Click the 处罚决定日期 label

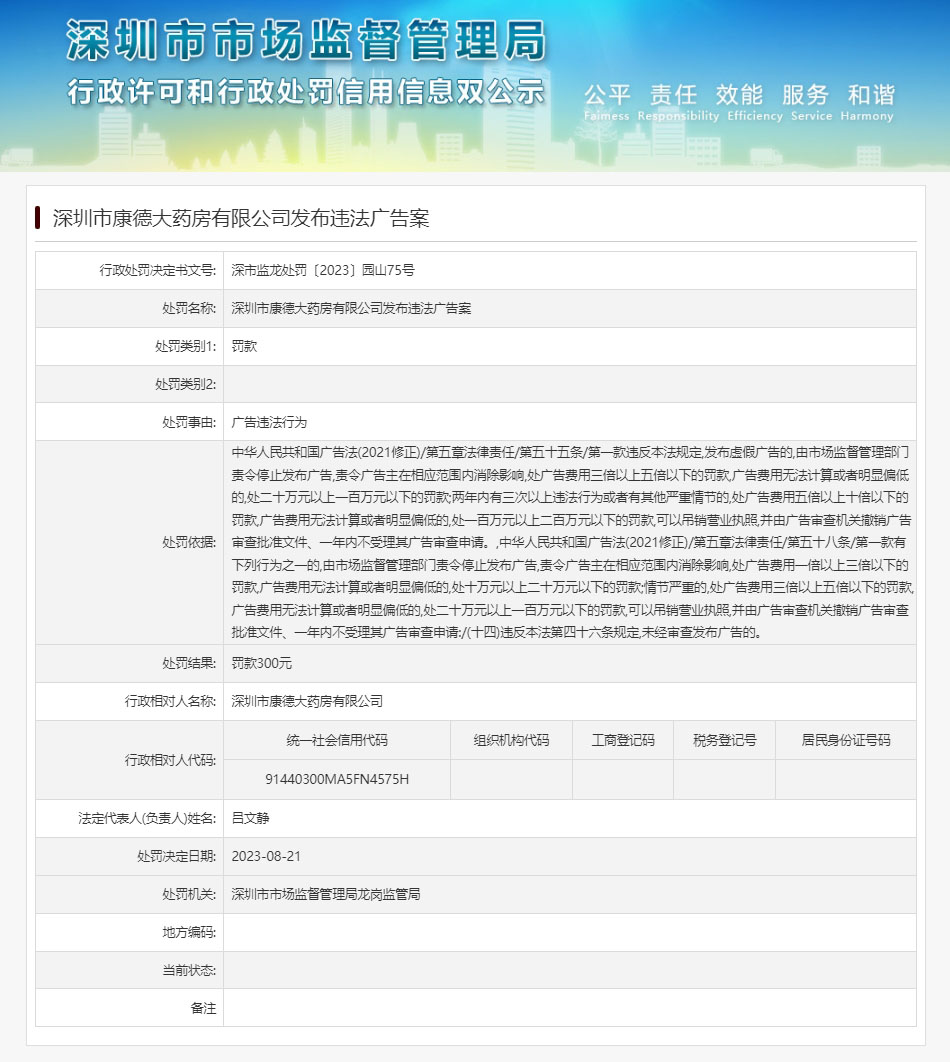pos(176,856)
